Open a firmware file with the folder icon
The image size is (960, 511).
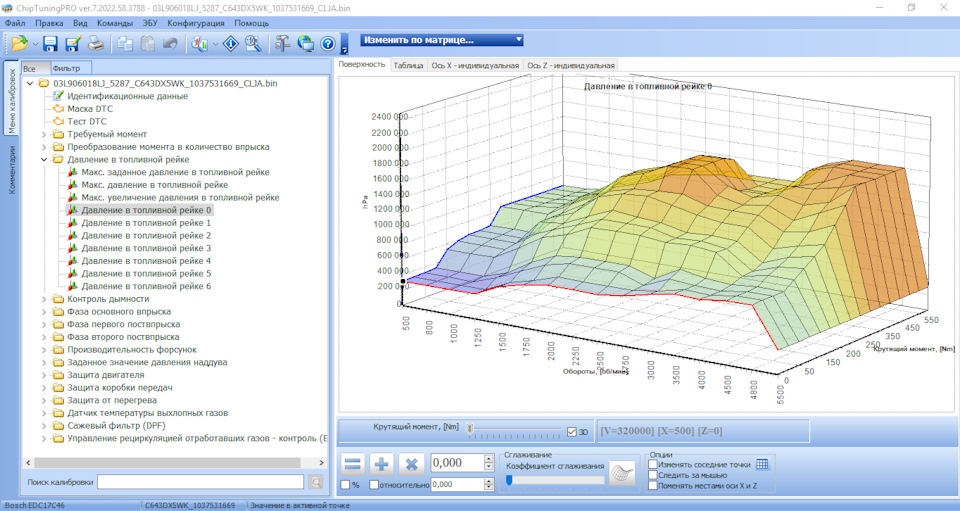[x=19, y=43]
